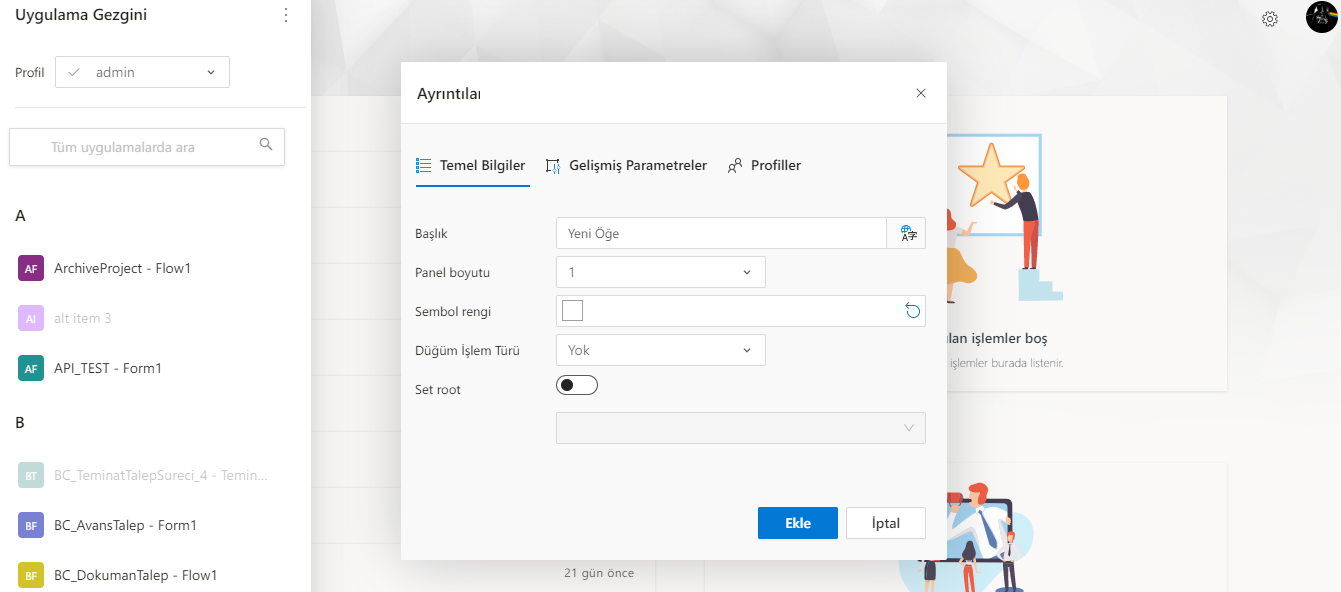Screen dimensions: 1341x592
Task: Switch to the Gelişmiş Parametreler tab
Action: tap(627, 166)
